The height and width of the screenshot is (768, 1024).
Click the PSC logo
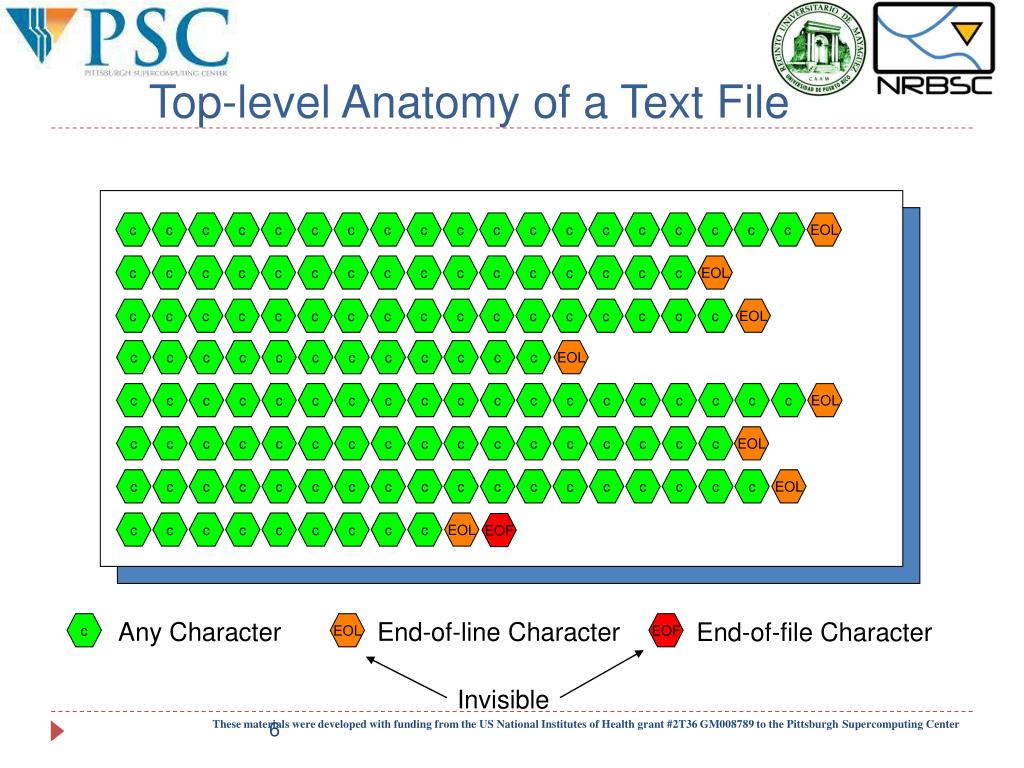(x=118, y=39)
